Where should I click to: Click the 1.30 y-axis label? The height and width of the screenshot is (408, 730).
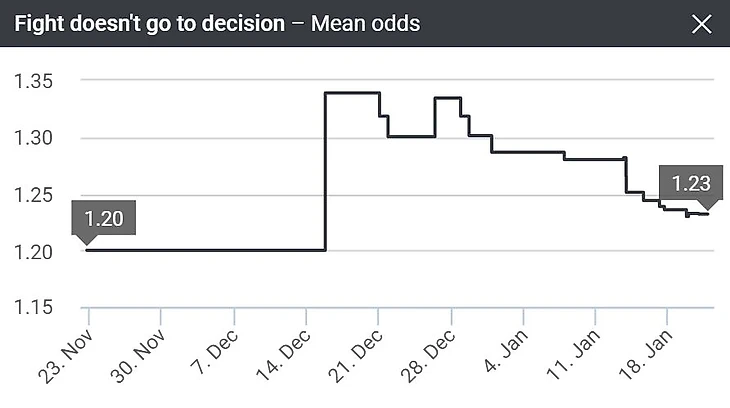(33, 138)
